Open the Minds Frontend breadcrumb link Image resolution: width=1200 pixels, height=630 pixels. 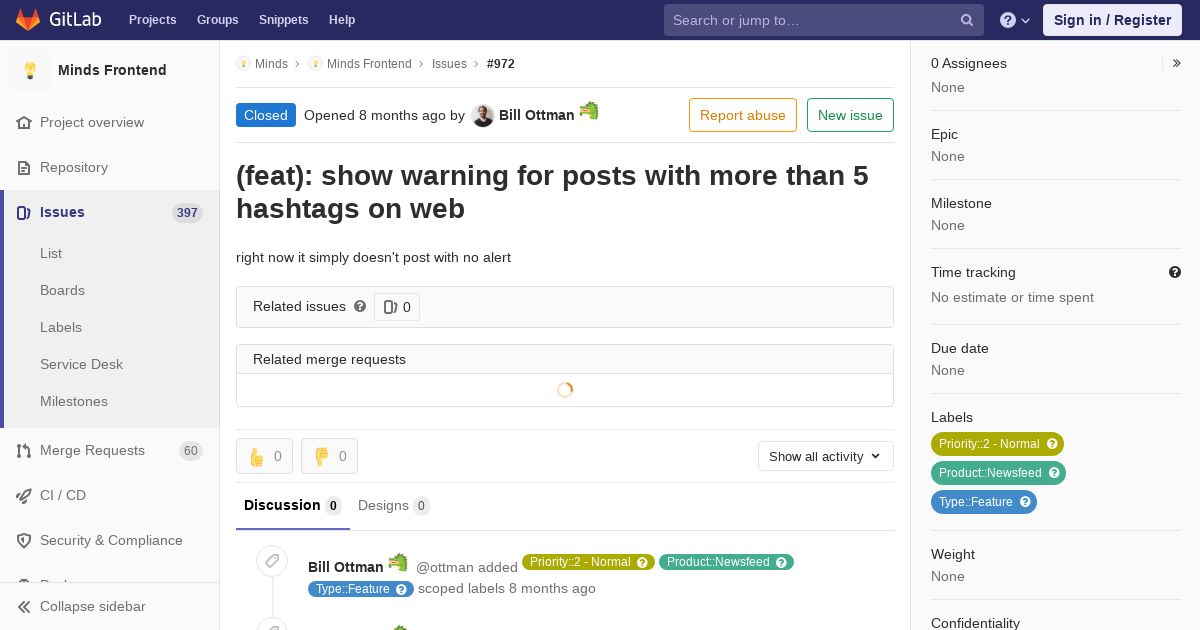pos(369,63)
